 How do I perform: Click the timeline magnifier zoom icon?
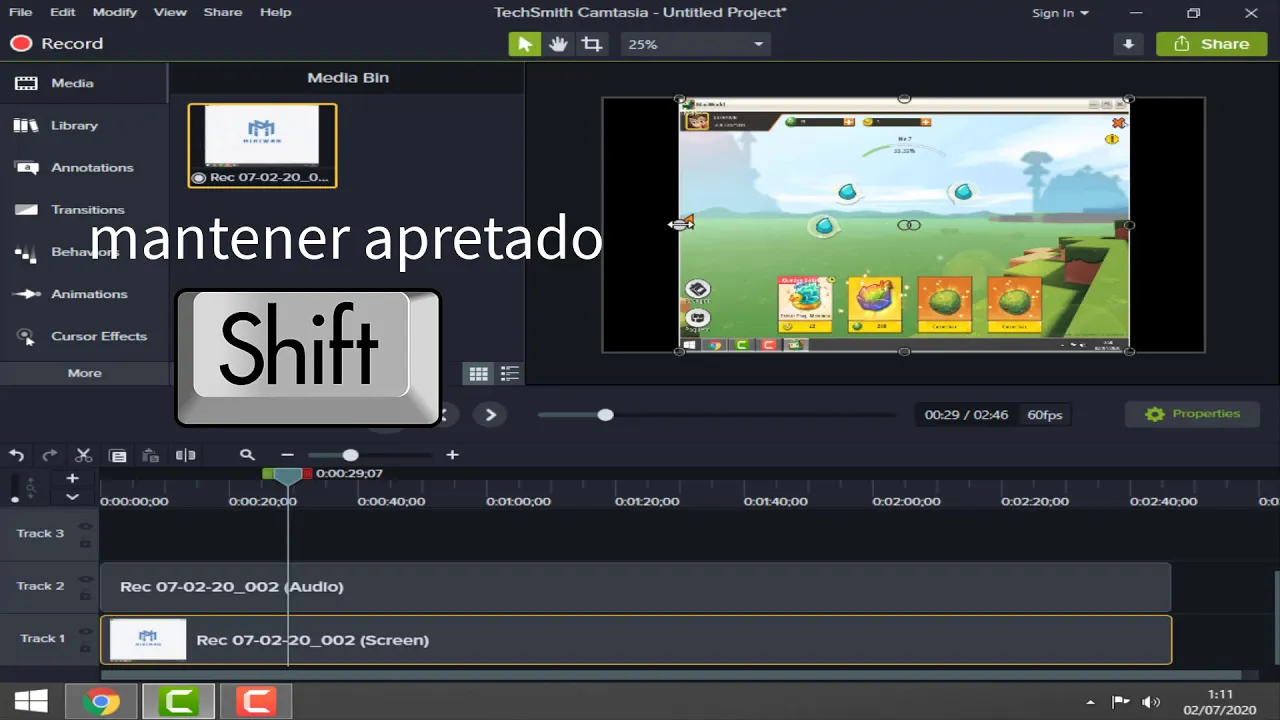247,455
